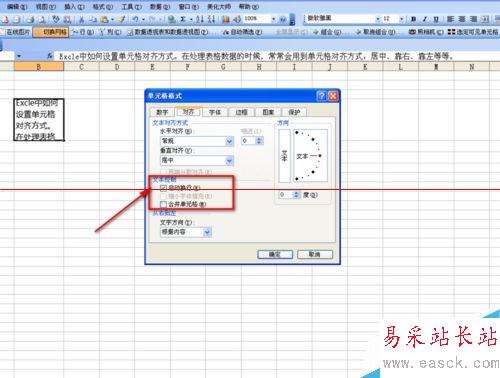
Task: Click the Underline formatting icon
Action: 436,19
